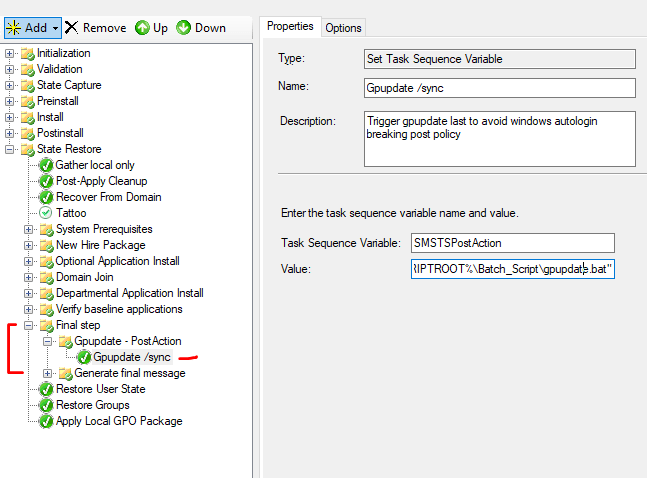Click into the Description text box
Image resolution: width=647 pixels, height=478 pixels.
[x=499, y=138]
